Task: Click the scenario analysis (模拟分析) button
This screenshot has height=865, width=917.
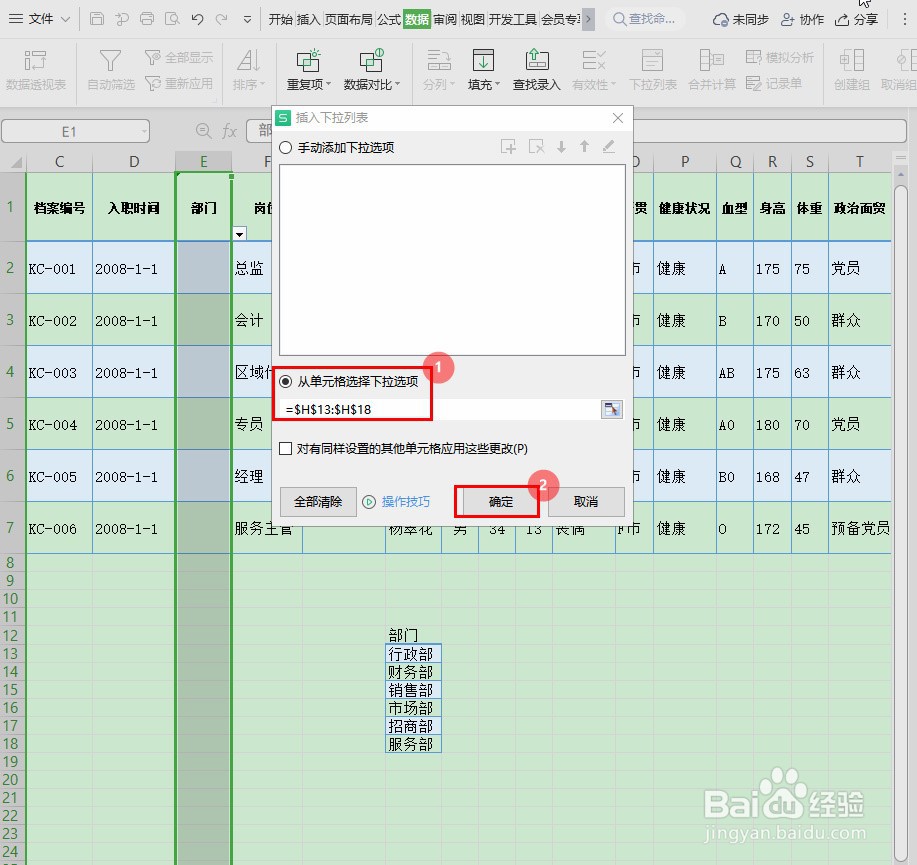Action: (x=780, y=57)
